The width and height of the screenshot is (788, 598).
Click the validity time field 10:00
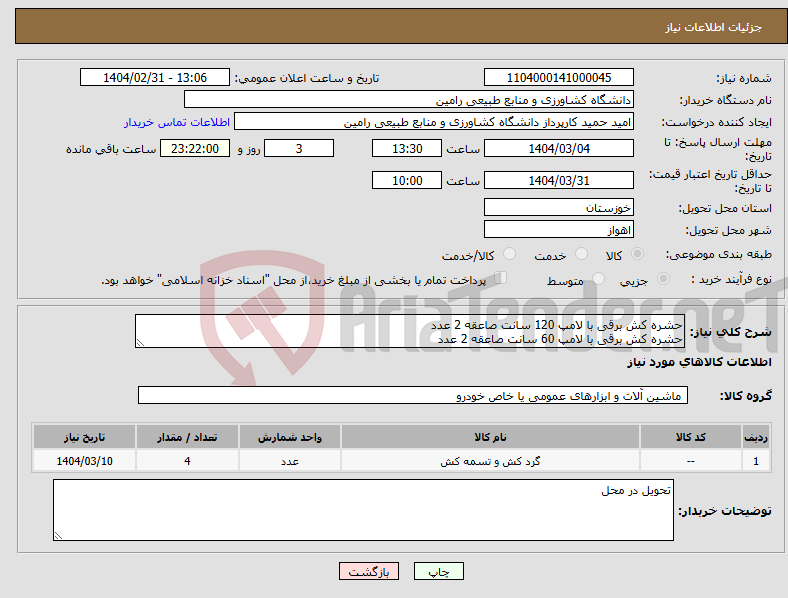coord(407,180)
